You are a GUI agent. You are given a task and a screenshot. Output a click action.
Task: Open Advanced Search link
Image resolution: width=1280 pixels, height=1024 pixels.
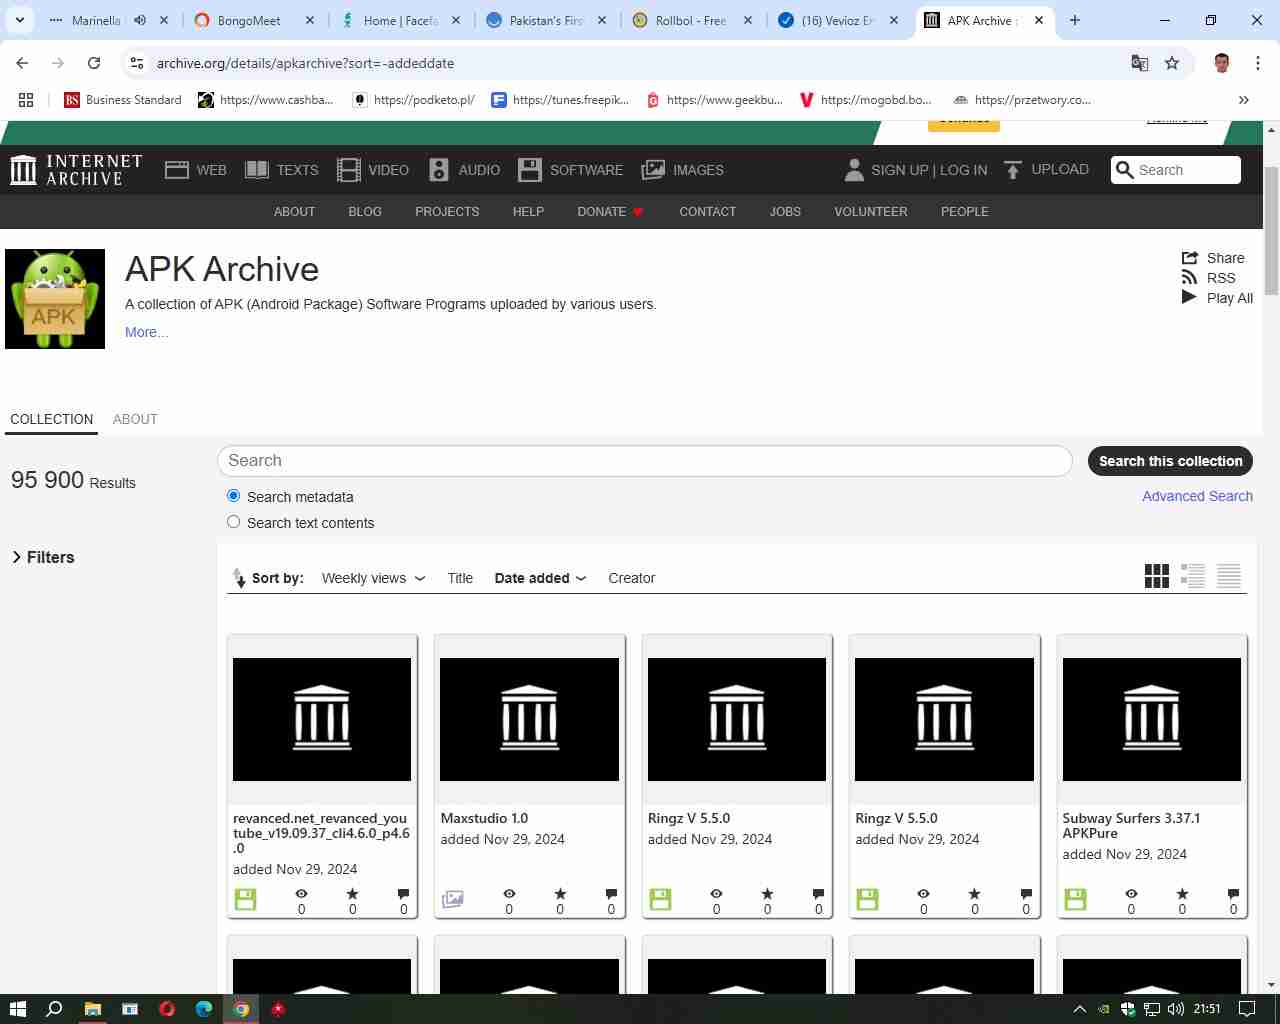coord(1197,496)
